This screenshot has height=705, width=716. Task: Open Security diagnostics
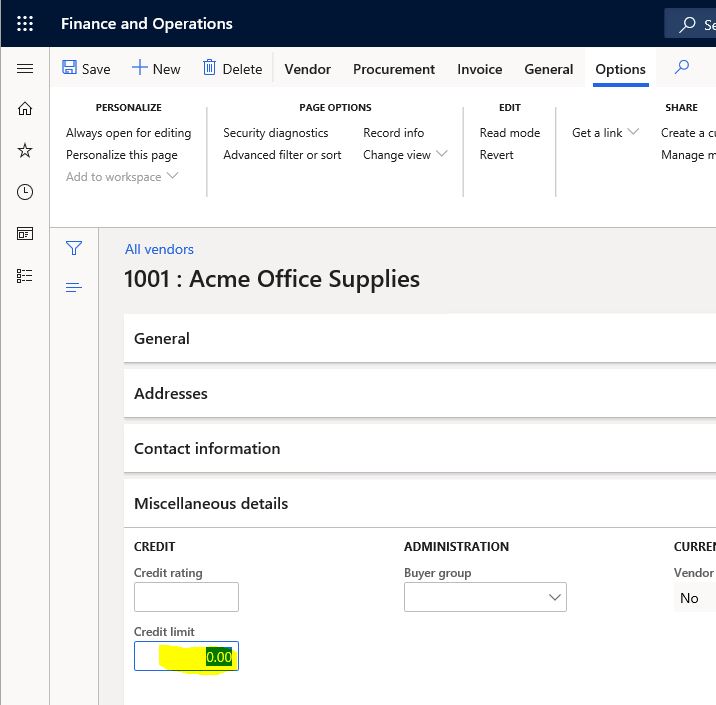pyautogui.click(x=275, y=133)
